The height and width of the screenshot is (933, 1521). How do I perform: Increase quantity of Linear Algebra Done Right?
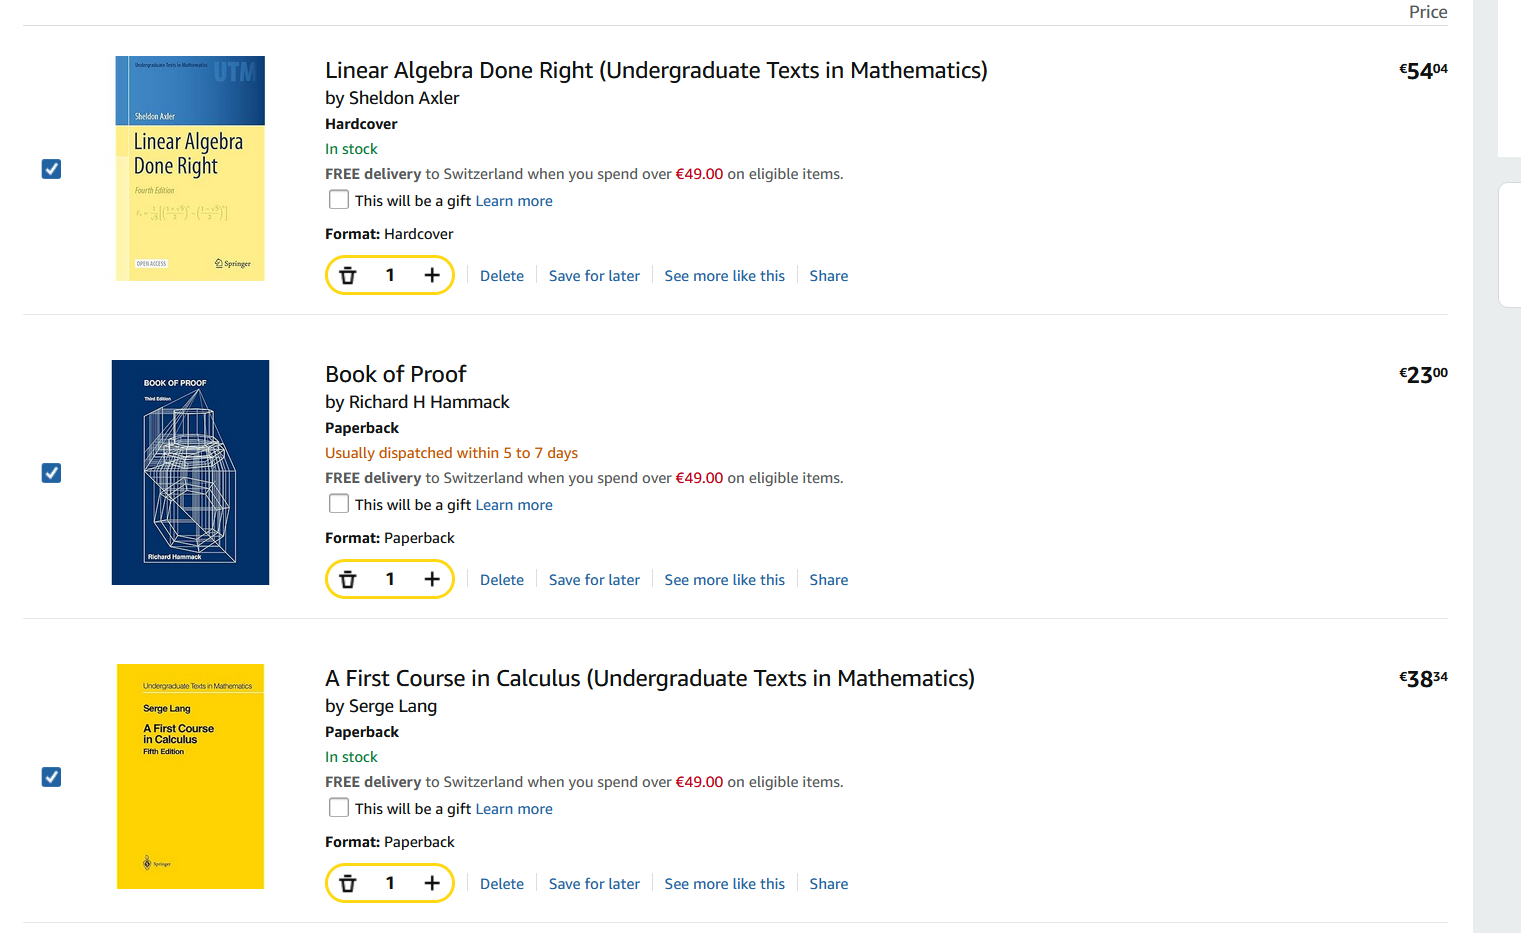coord(432,275)
